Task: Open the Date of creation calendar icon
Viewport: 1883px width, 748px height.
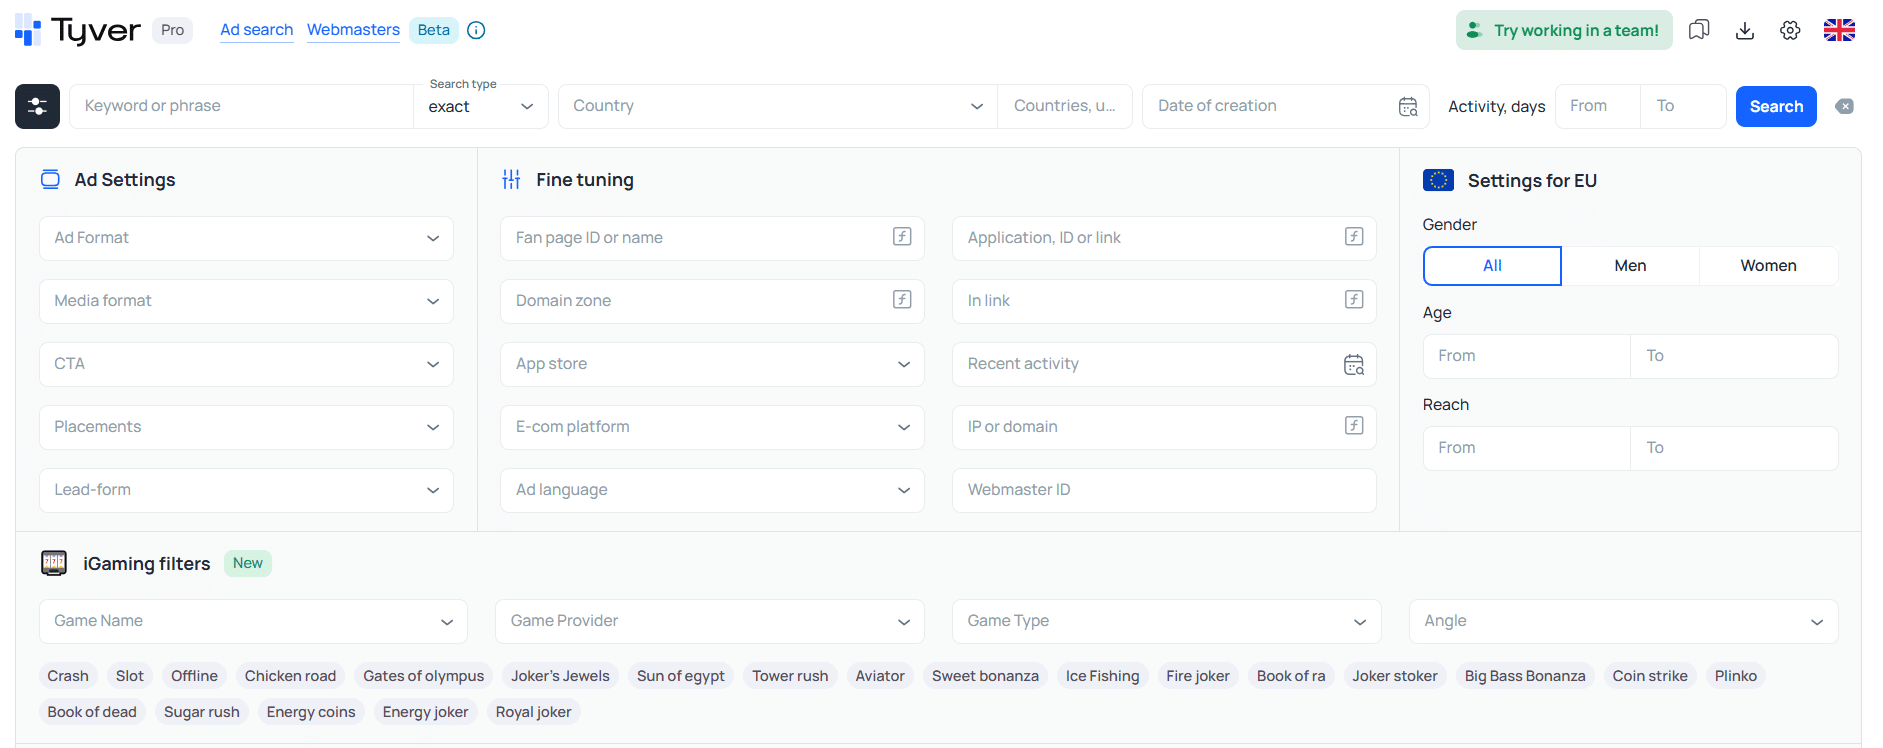Action: [1408, 107]
